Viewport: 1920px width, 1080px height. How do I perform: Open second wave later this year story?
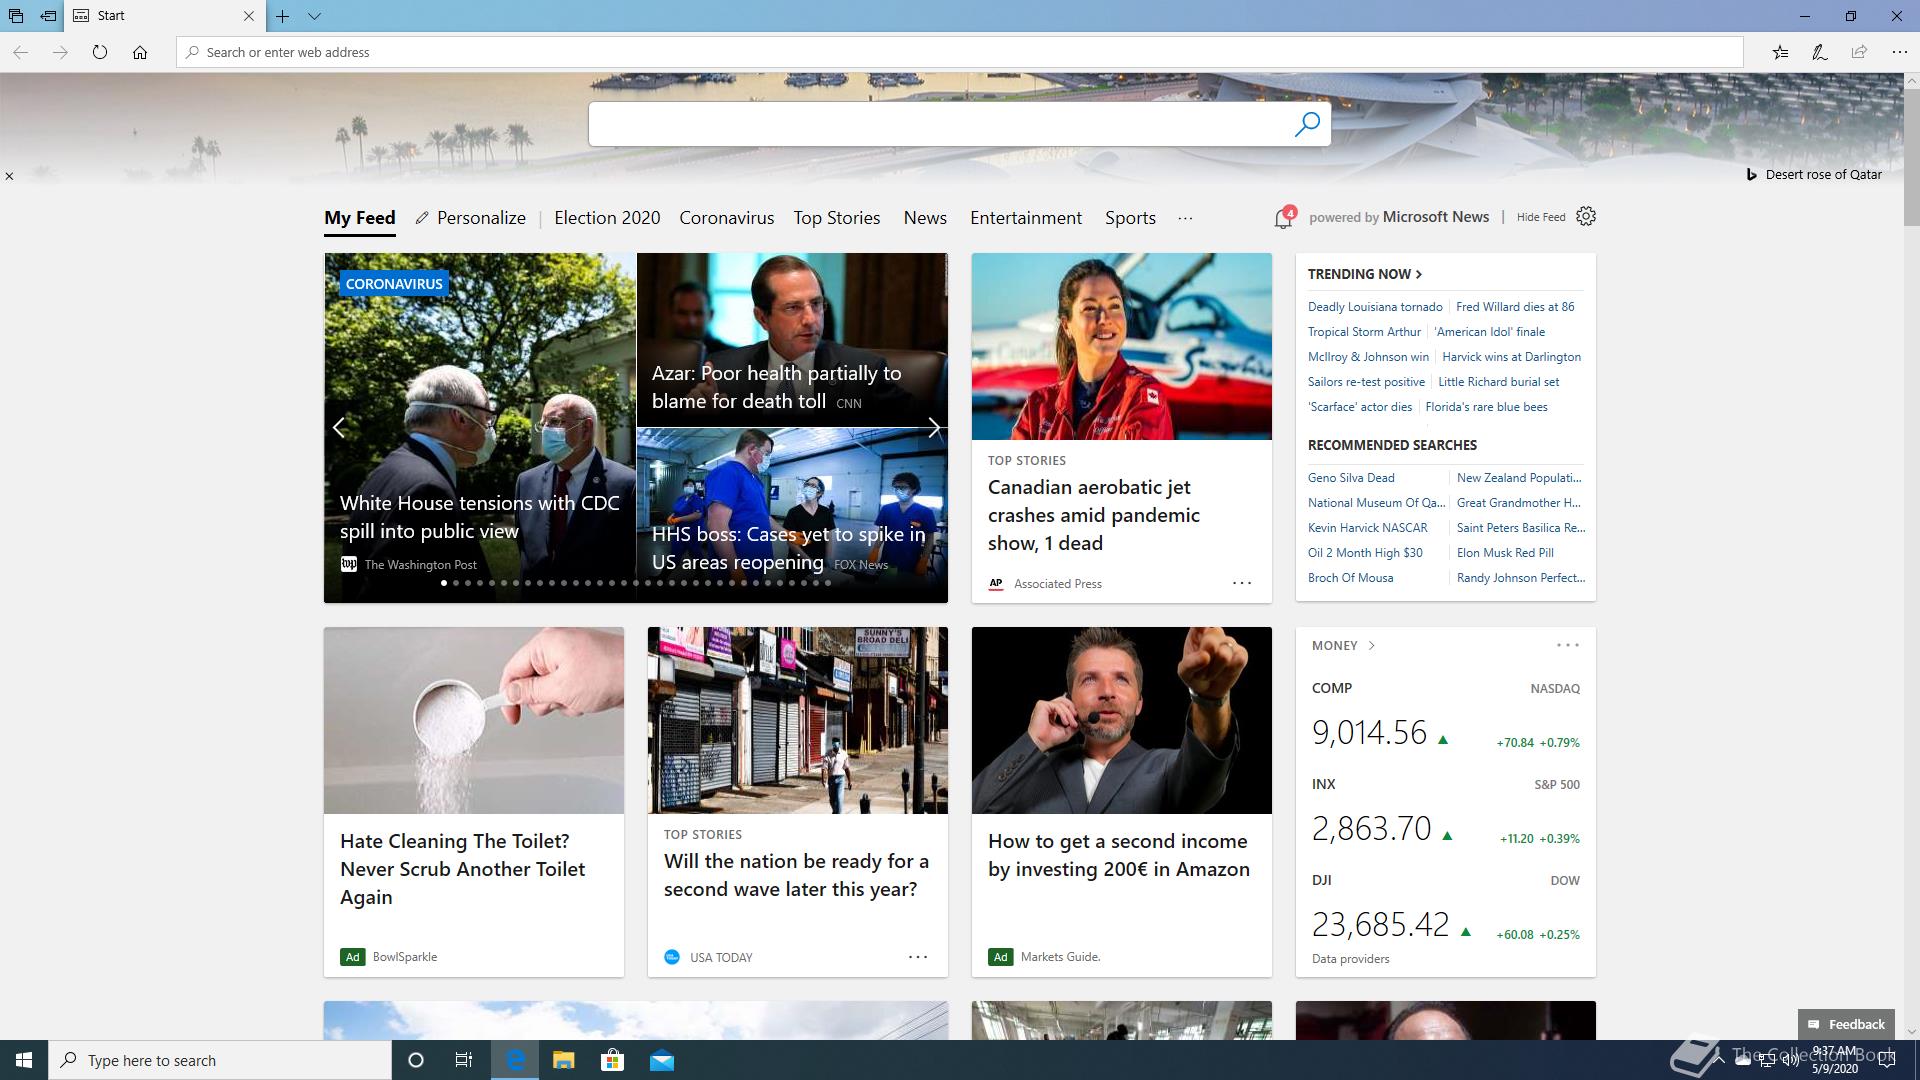(x=796, y=875)
